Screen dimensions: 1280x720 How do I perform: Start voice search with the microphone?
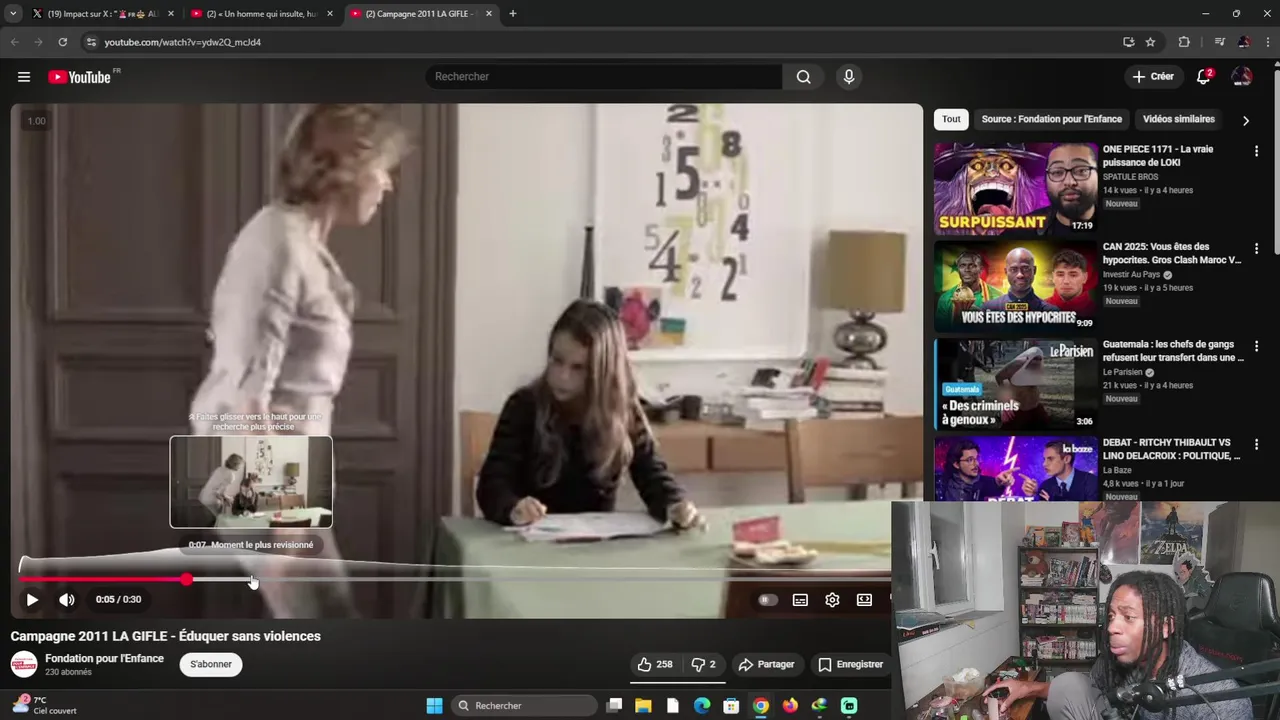(849, 77)
